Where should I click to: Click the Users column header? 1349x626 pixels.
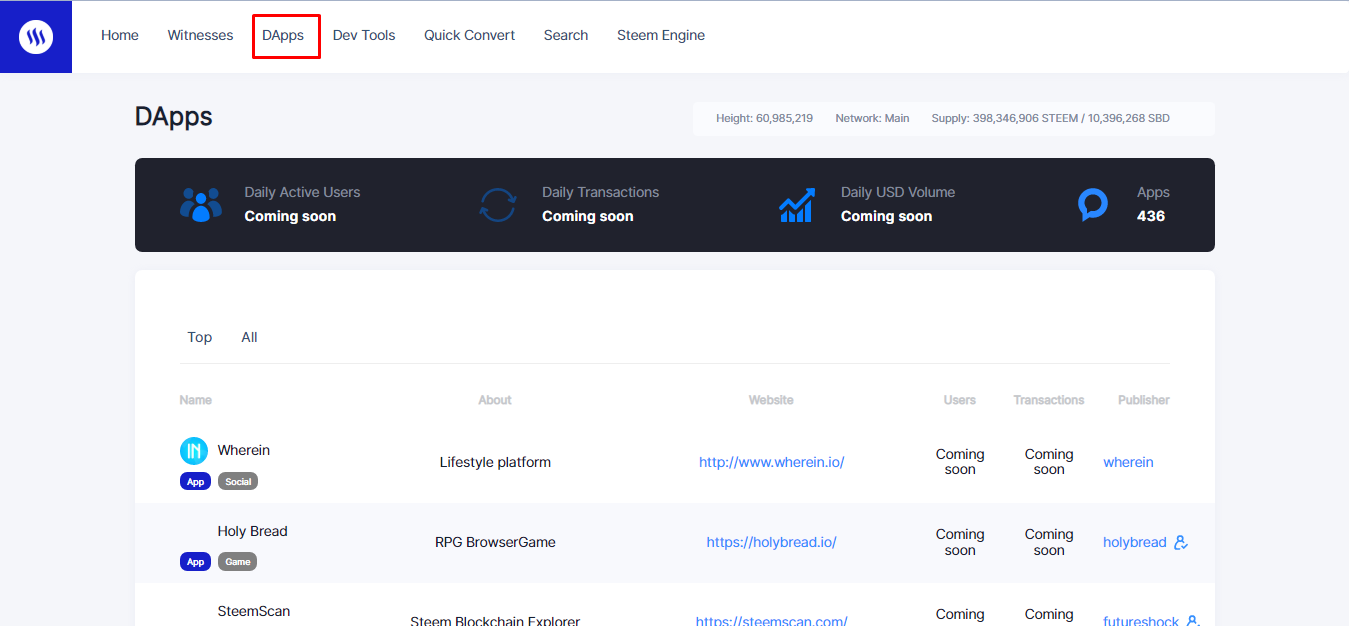tap(960, 400)
